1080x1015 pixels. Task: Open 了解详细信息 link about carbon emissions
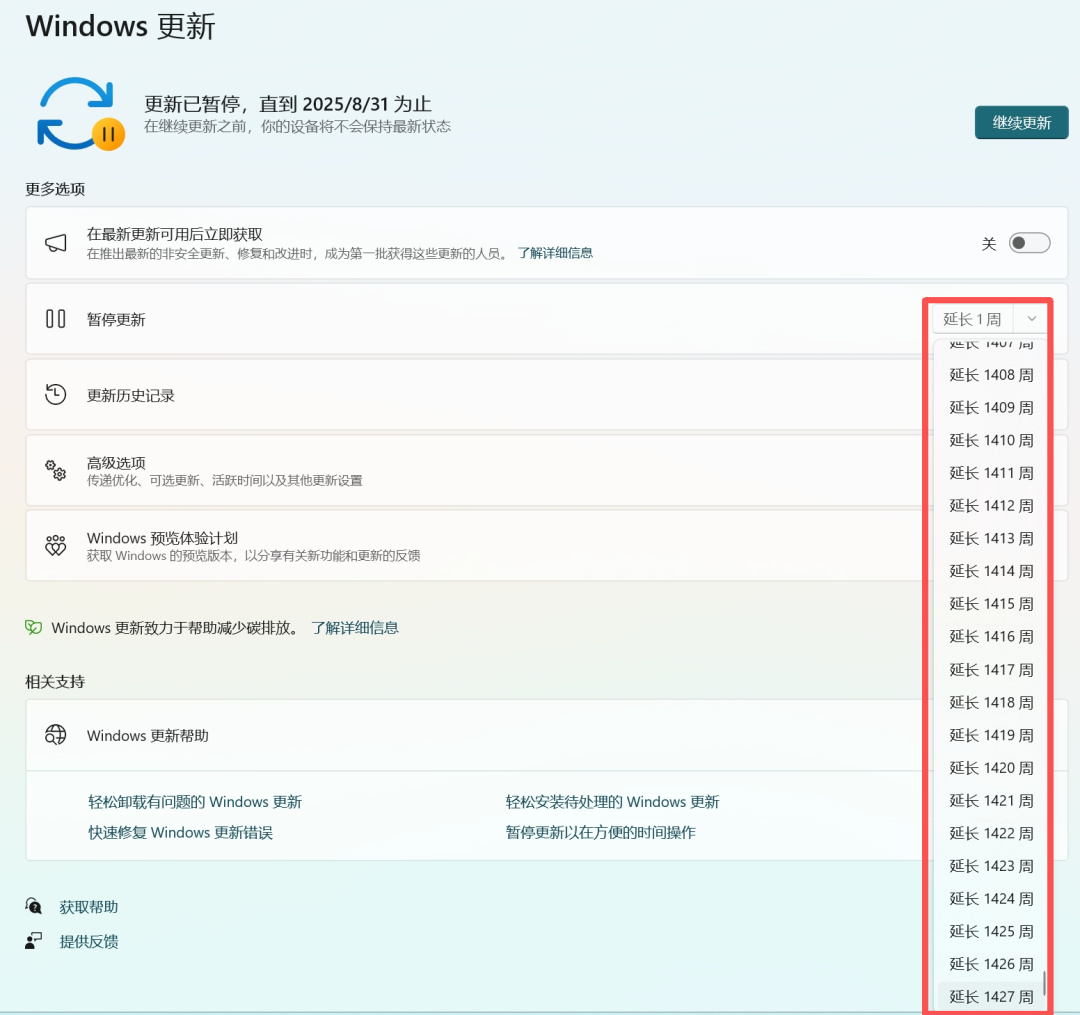pyautogui.click(x=355, y=627)
